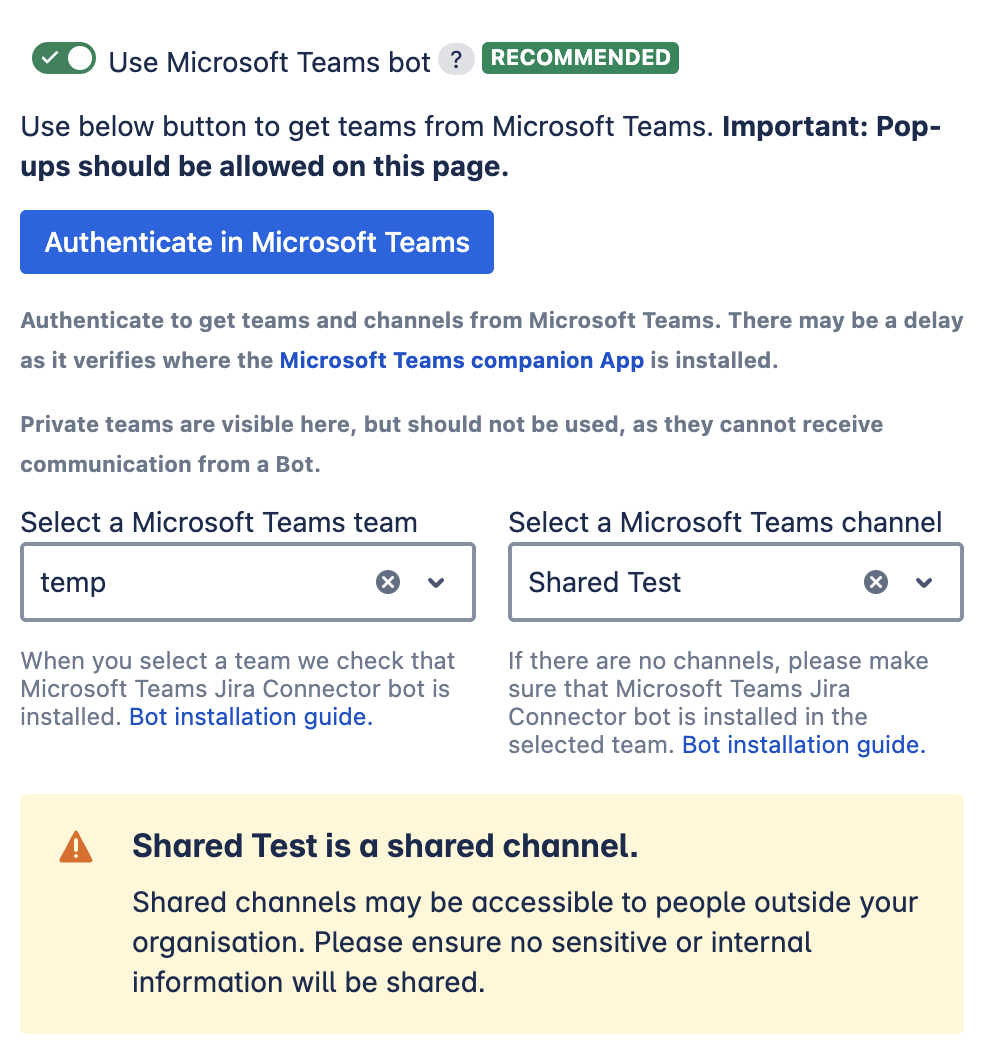Expand the Microsoft Teams team dropdown chevron
Viewport: 988px width, 1056px height.
tap(436, 582)
